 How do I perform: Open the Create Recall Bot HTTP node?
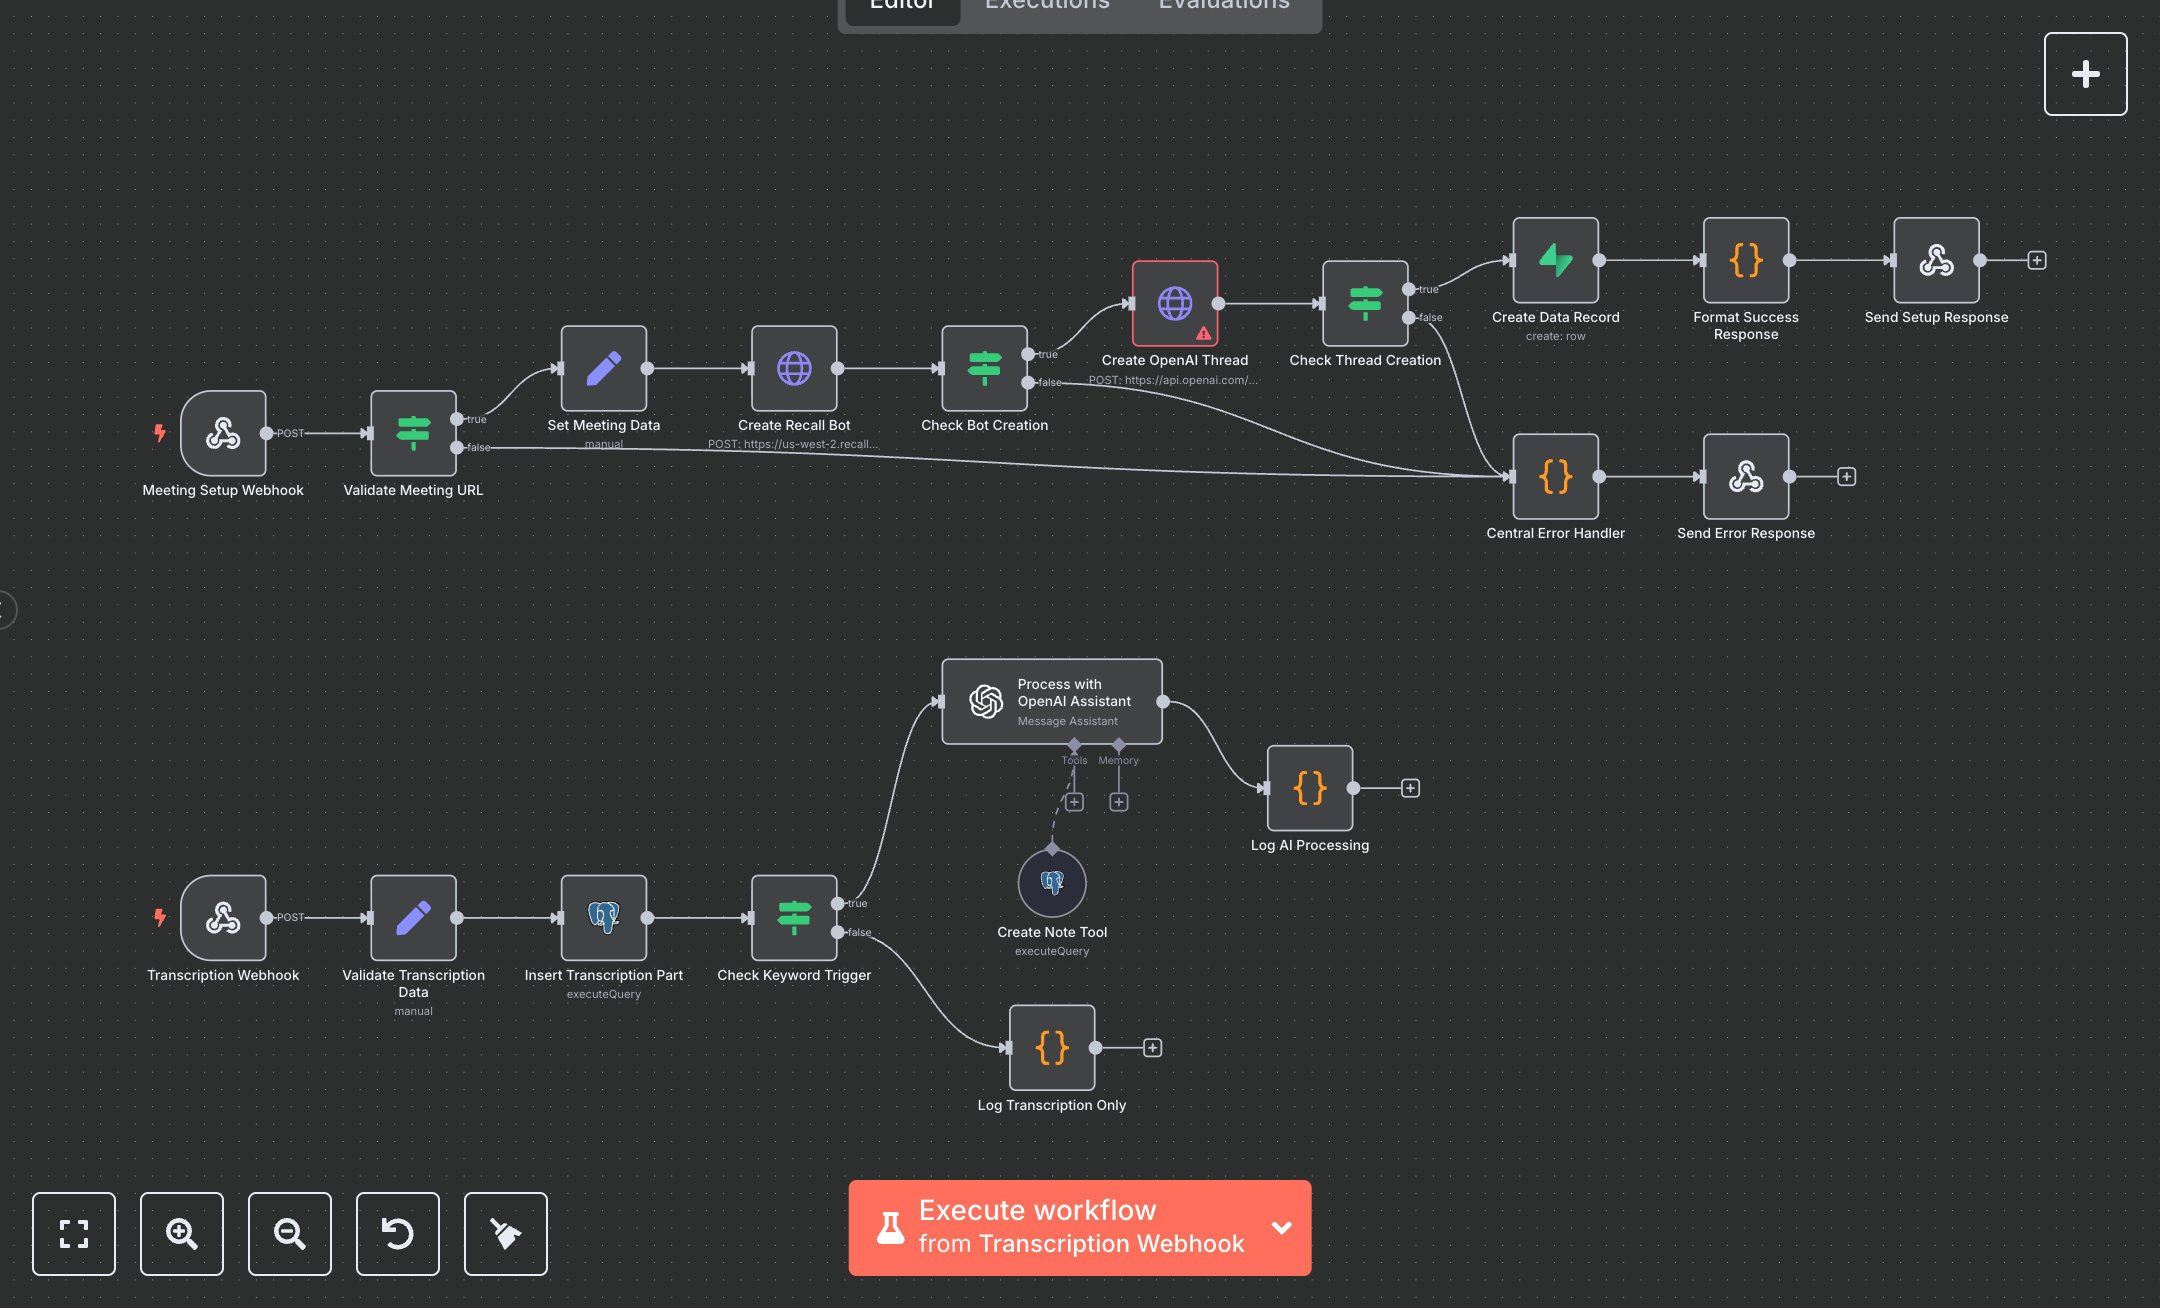[x=795, y=368]
